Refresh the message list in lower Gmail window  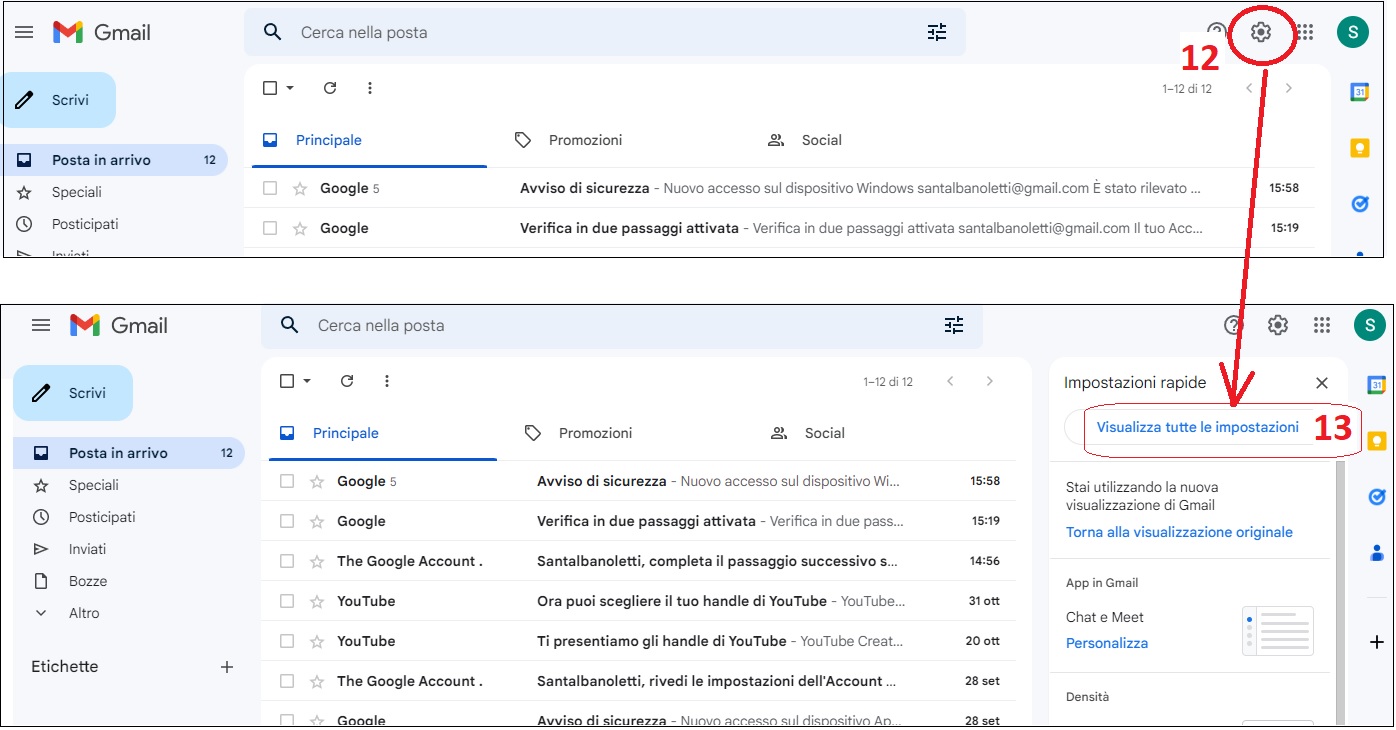click(347, 381)
